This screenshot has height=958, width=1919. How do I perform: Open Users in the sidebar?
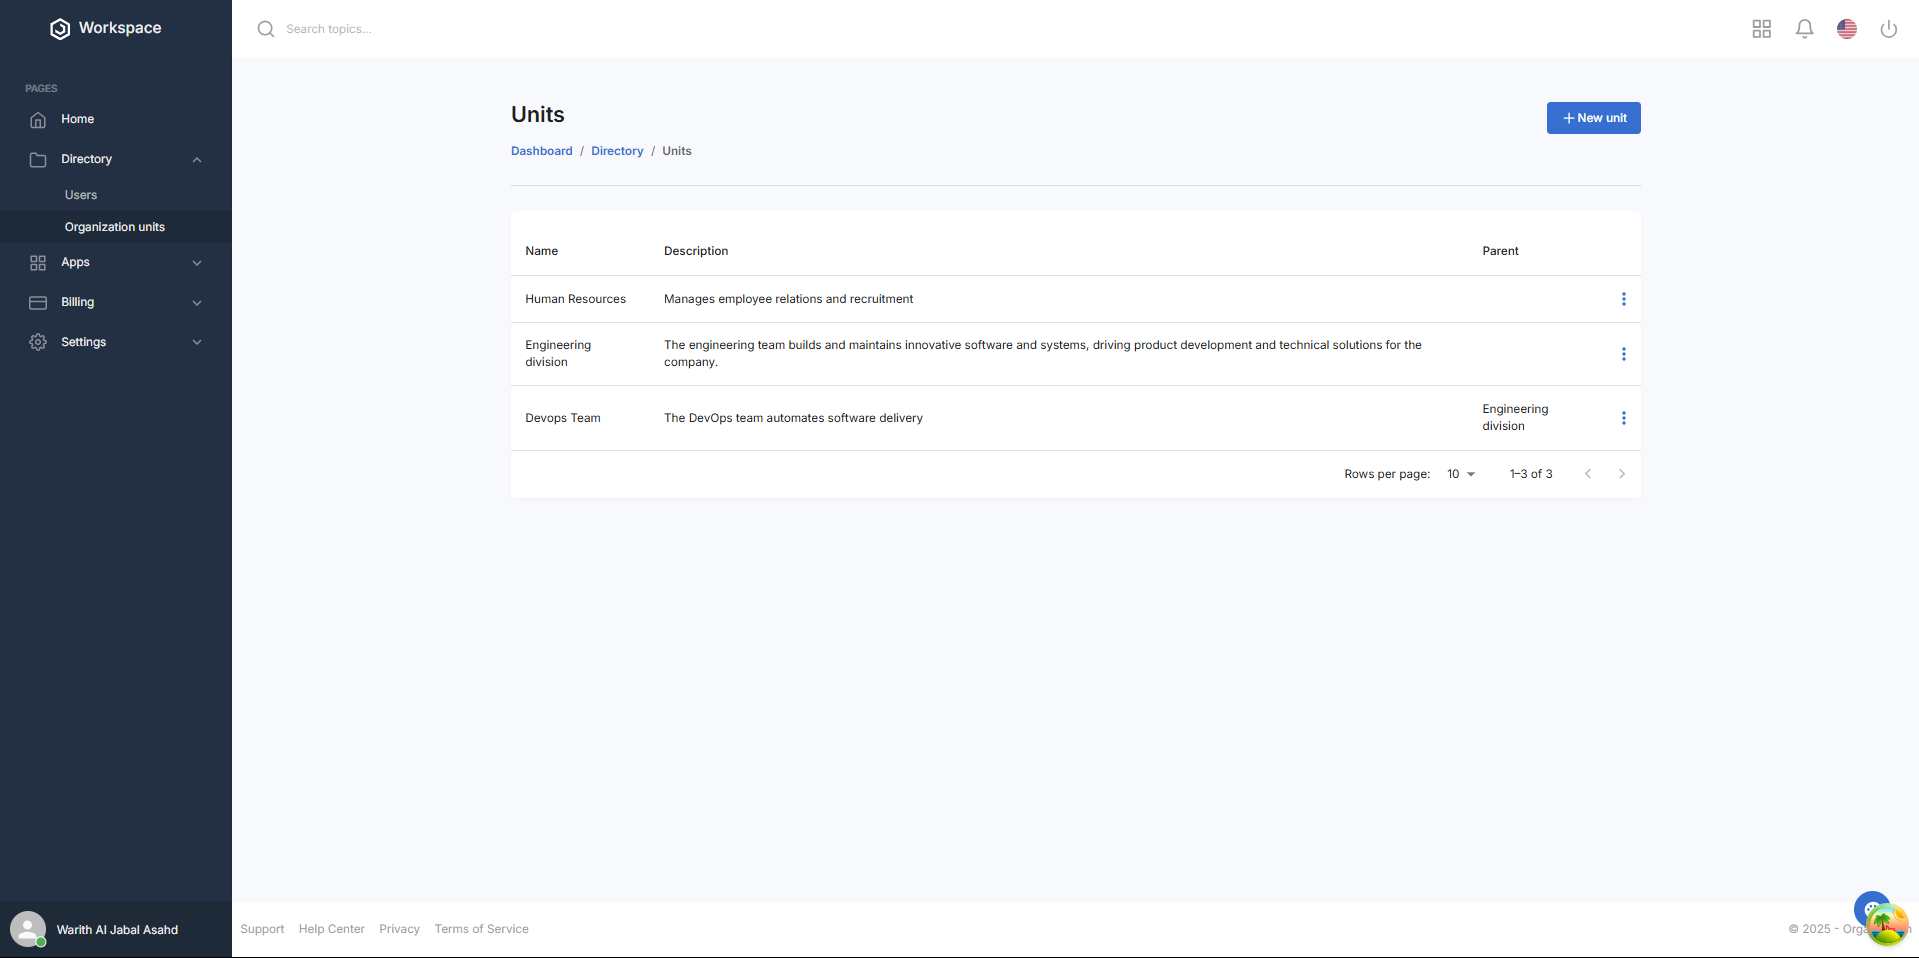tap(81, 195)
